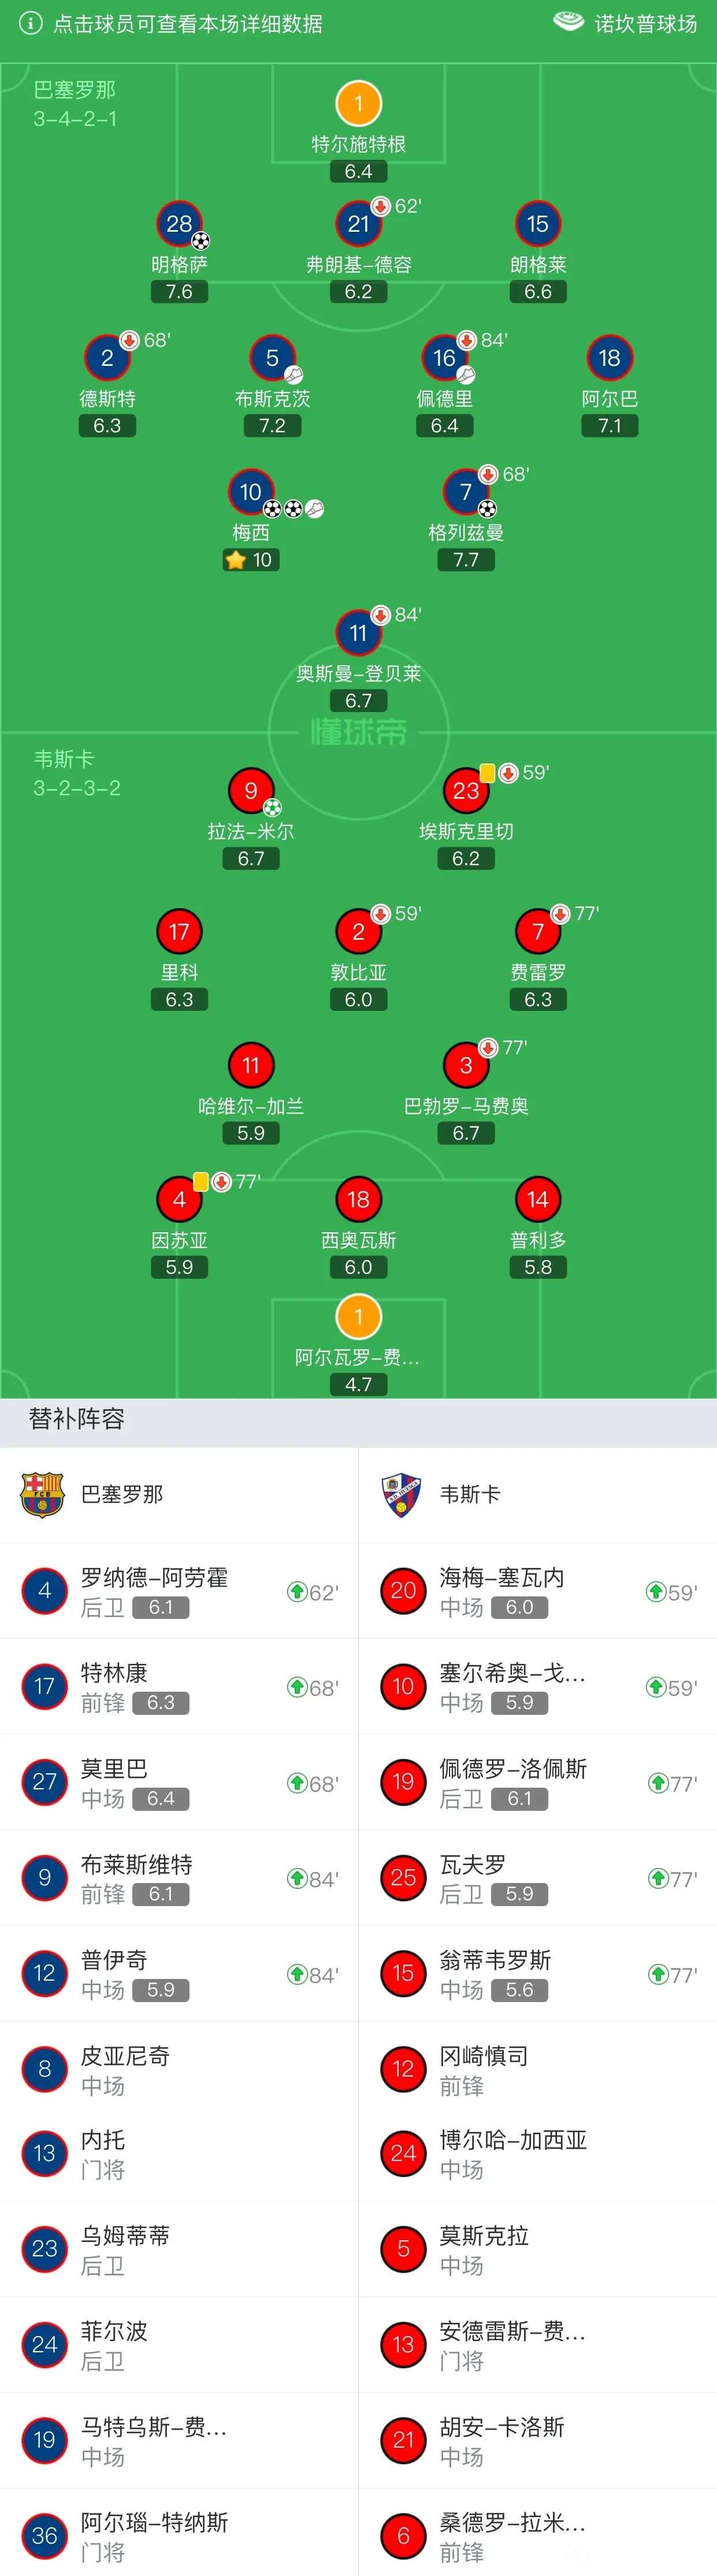The height and width of the screenshot is (2576, 717).
Task: Open the Huesca club crest
Action: tap(401, 1495)
